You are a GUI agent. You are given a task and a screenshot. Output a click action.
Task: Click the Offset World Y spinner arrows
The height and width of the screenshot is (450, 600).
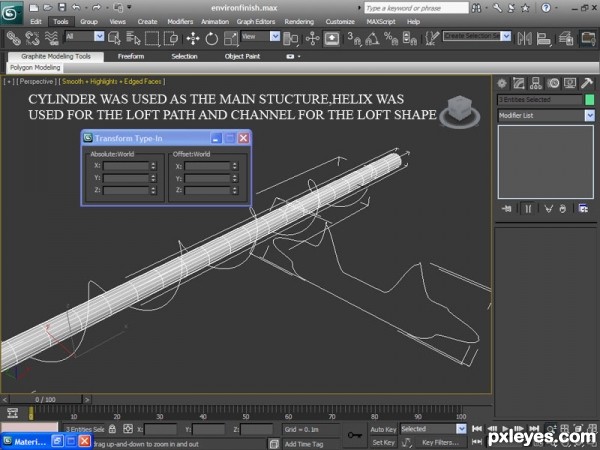pos(235,178)
